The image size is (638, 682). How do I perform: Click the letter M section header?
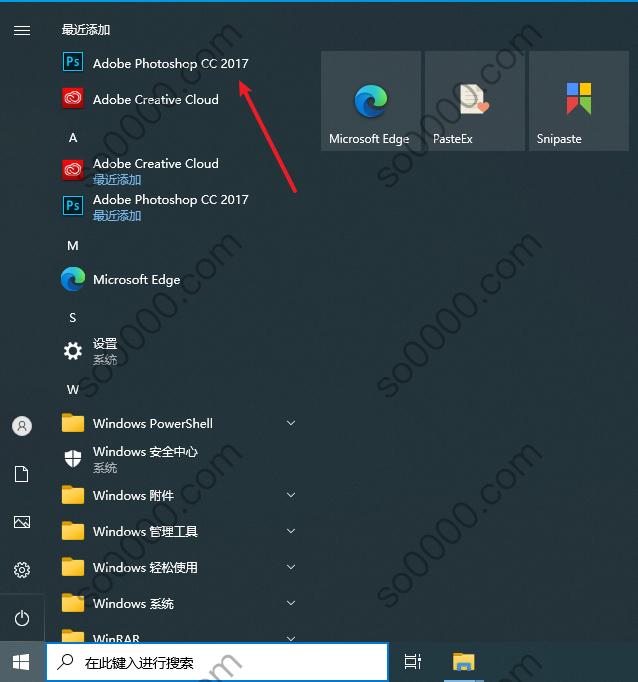tap(73, 246)
